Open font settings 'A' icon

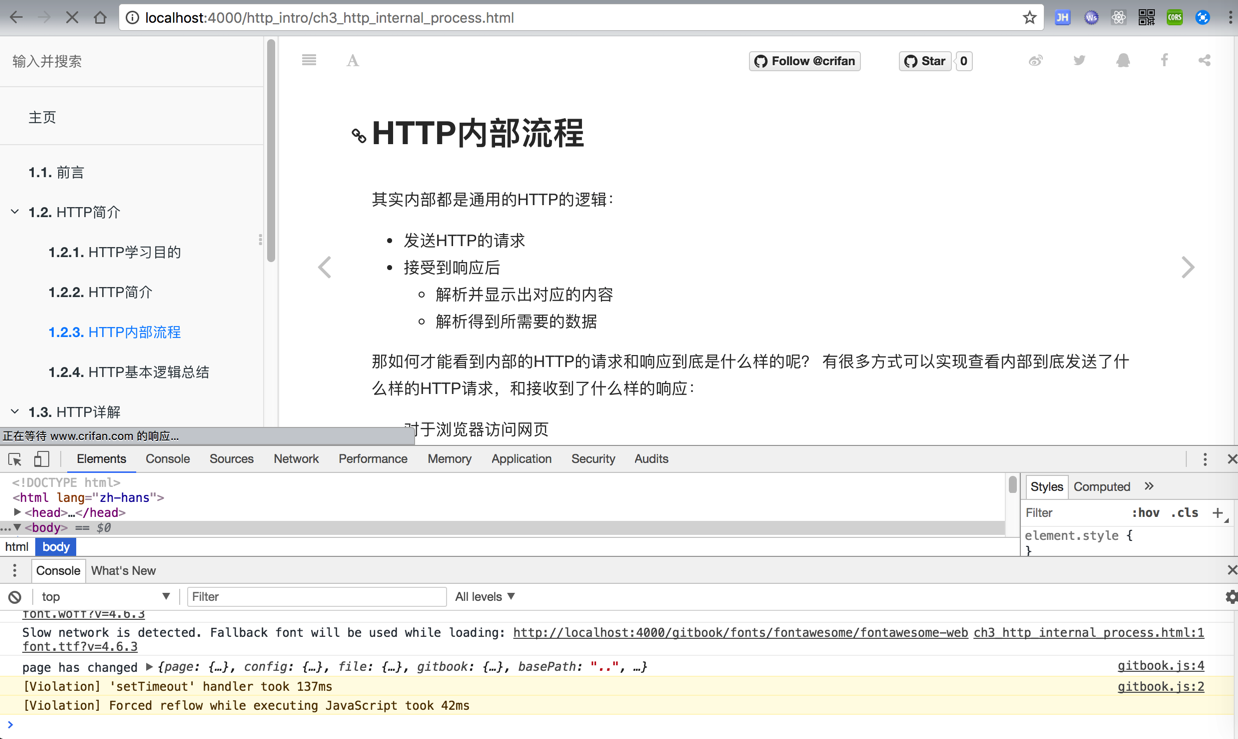[353, 61]
